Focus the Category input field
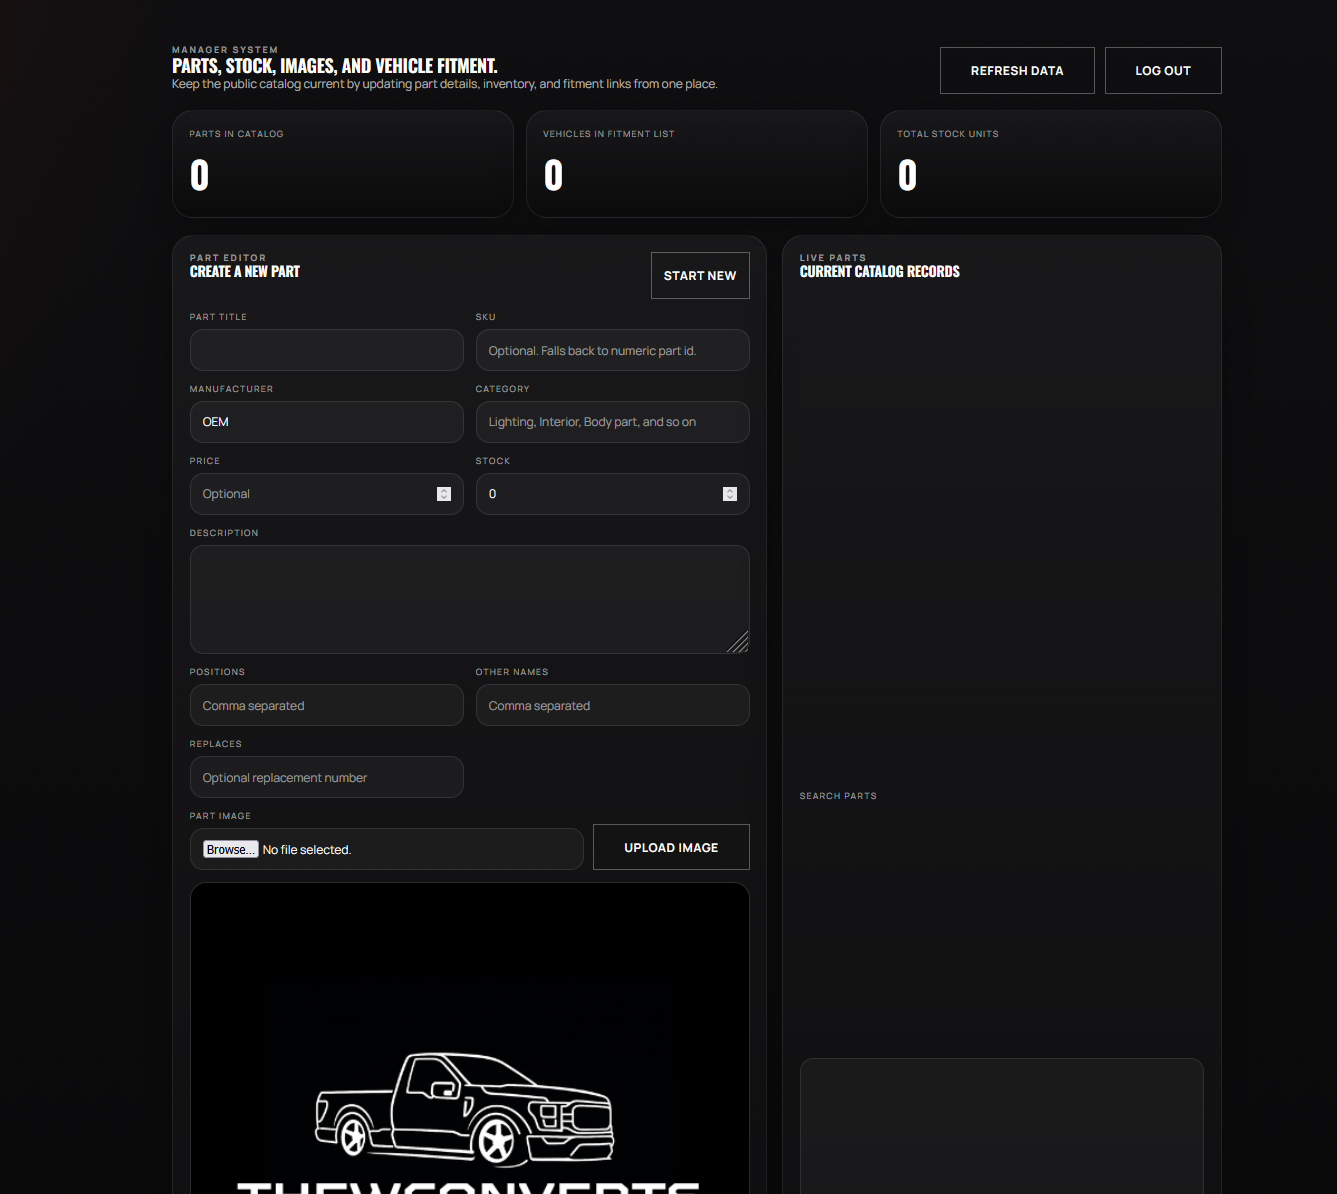The height and width of the screenshot is (1194, 1337). (x=613, y=422)
